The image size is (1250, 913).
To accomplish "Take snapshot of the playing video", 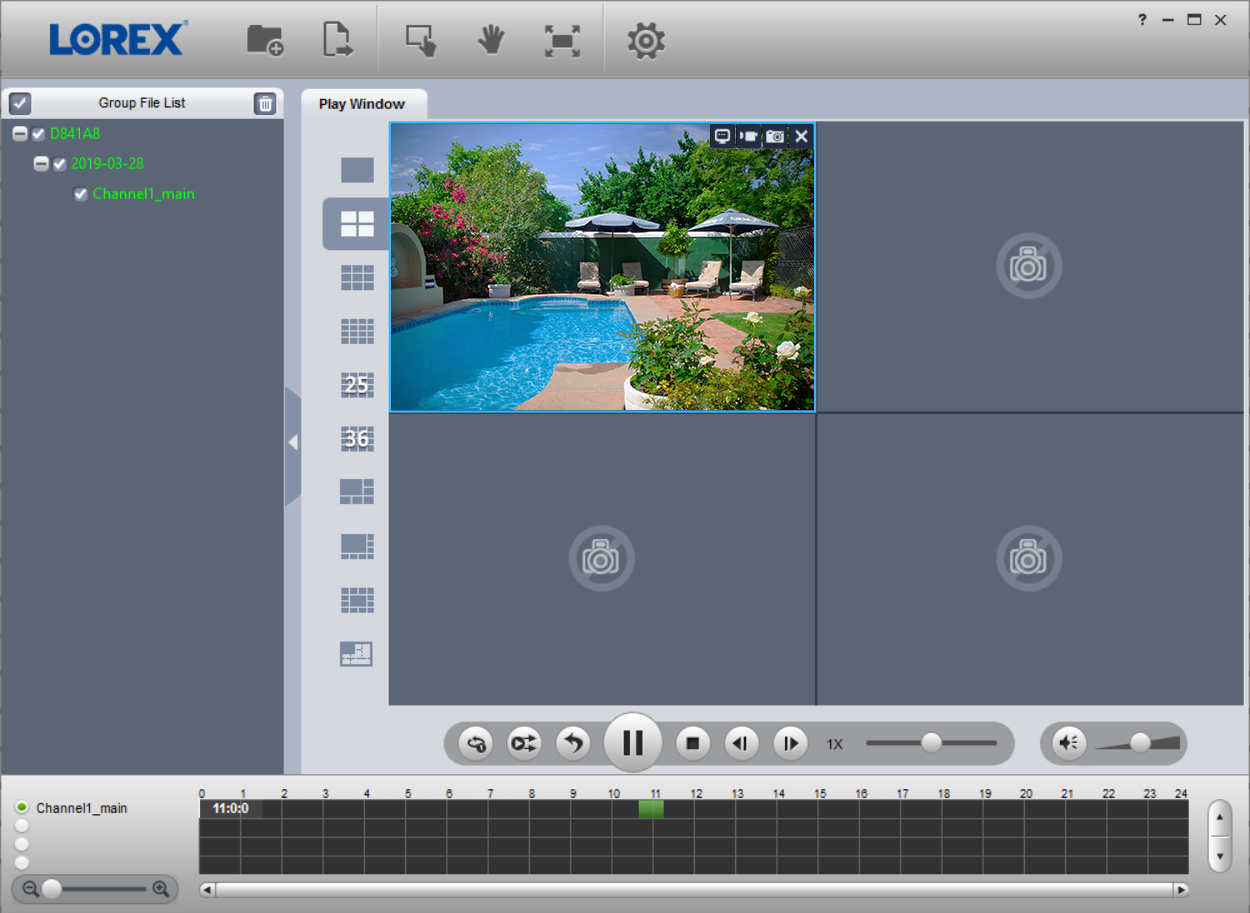I will (775, 136).
